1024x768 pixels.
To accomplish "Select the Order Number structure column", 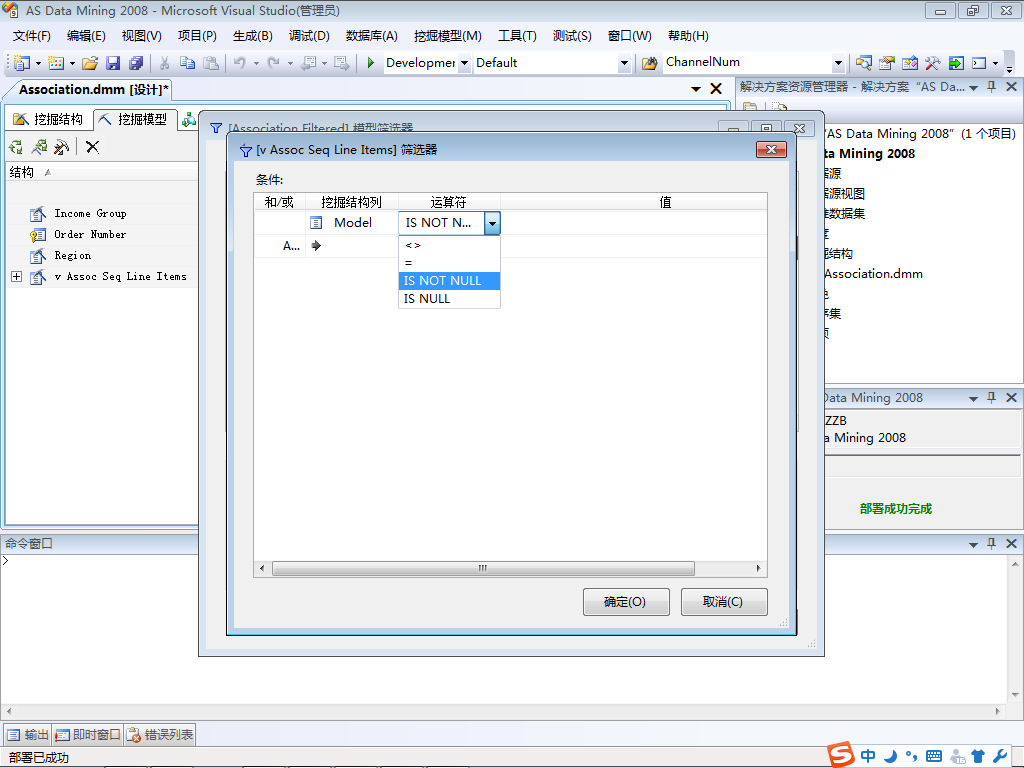I will coord(90,234).
